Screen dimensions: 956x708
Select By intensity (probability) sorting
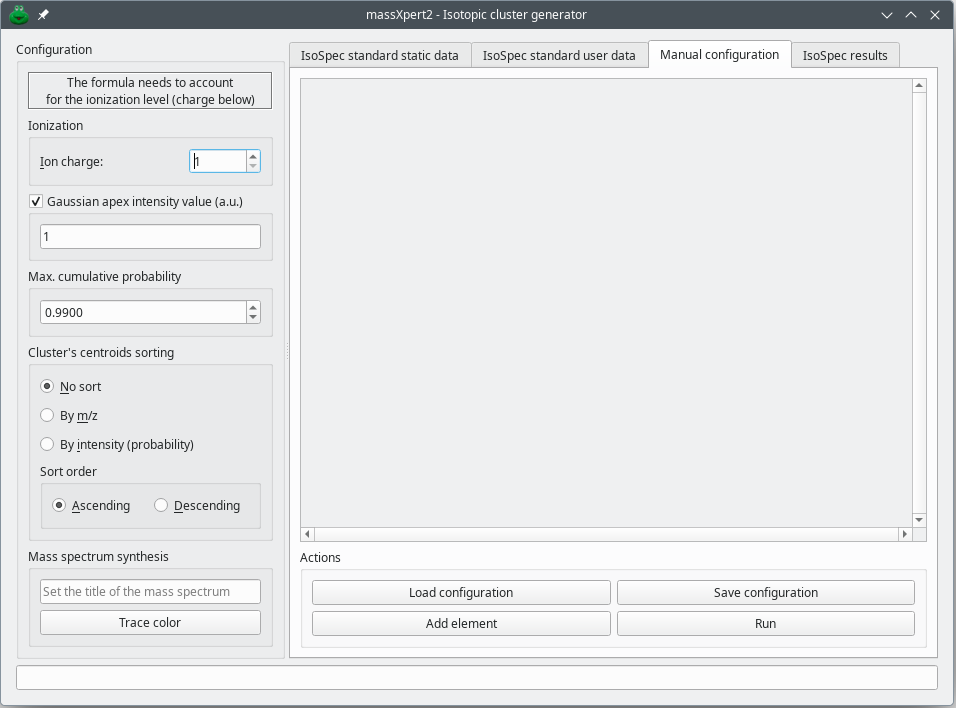coord(47,444)
